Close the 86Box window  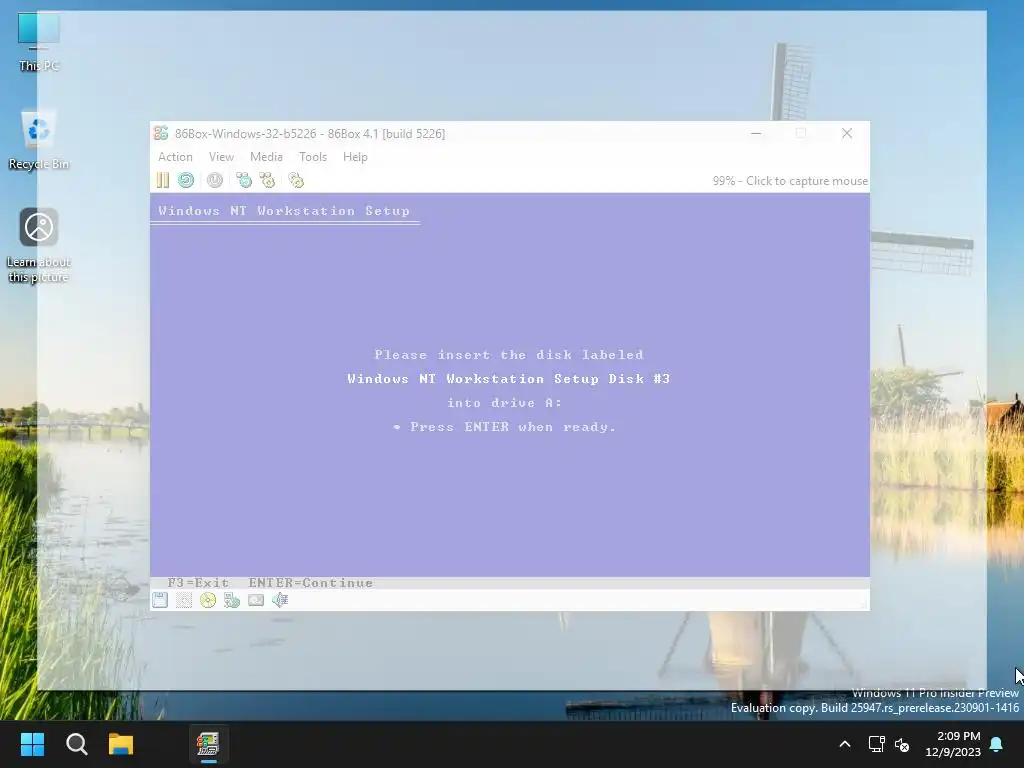point(847,133)
